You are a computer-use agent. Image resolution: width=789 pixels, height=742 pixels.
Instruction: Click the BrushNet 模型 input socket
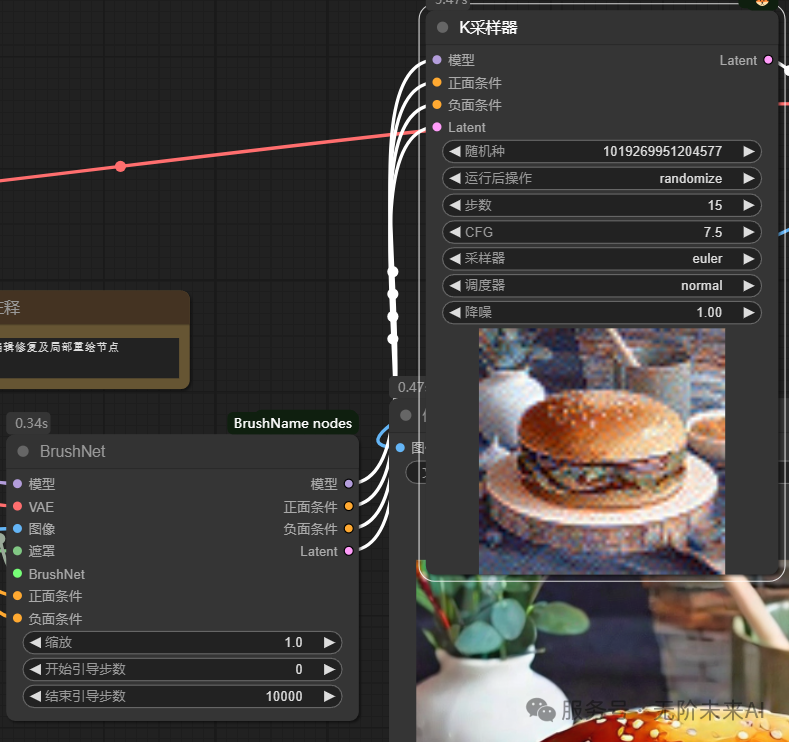tap(17, 483)
